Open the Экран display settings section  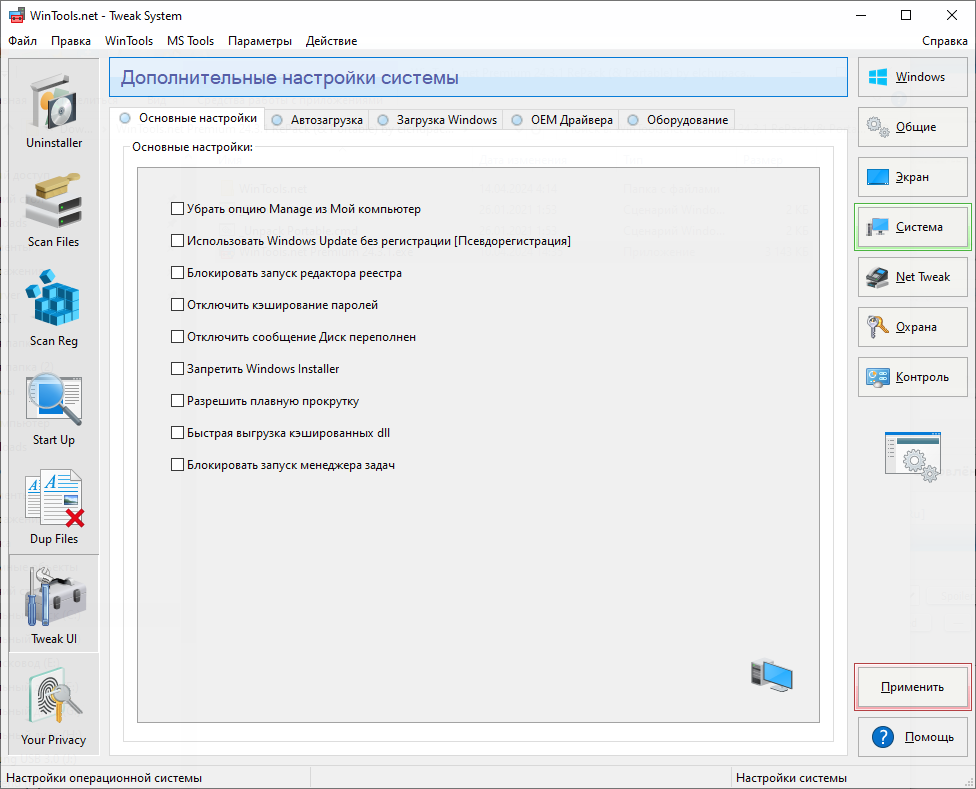(913, 177)
